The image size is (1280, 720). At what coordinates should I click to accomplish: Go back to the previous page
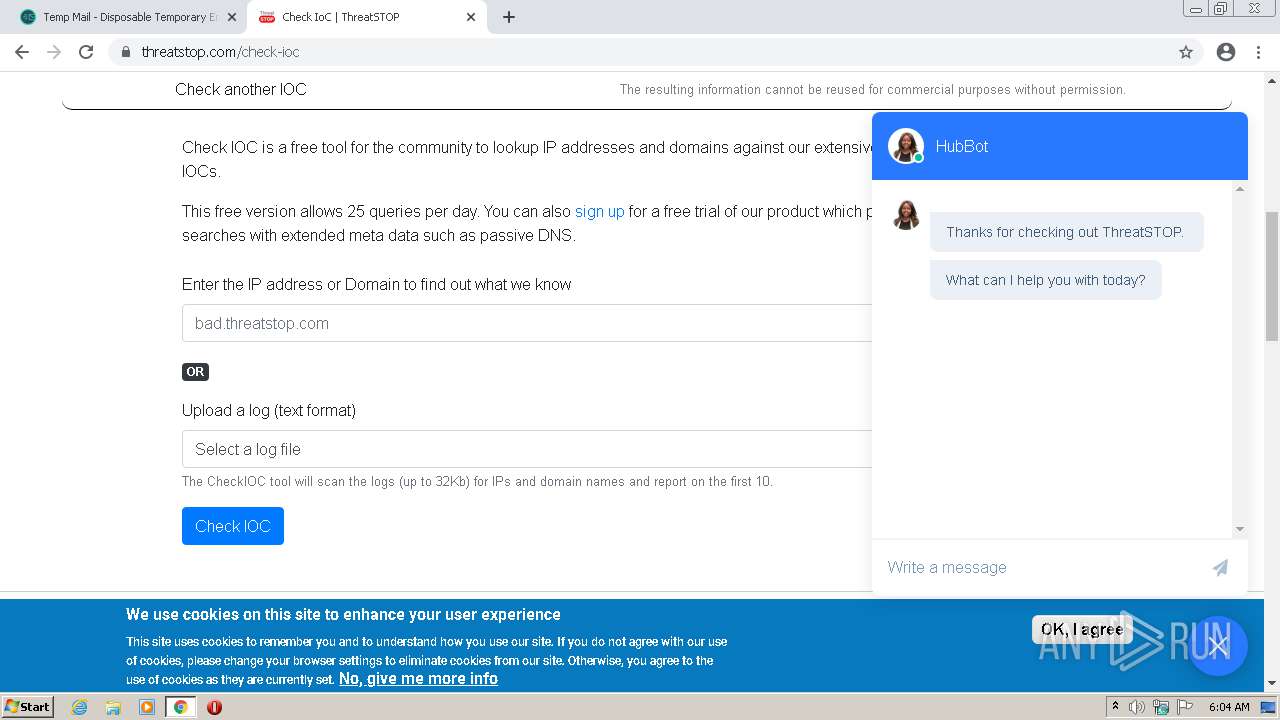coord(22,52)
